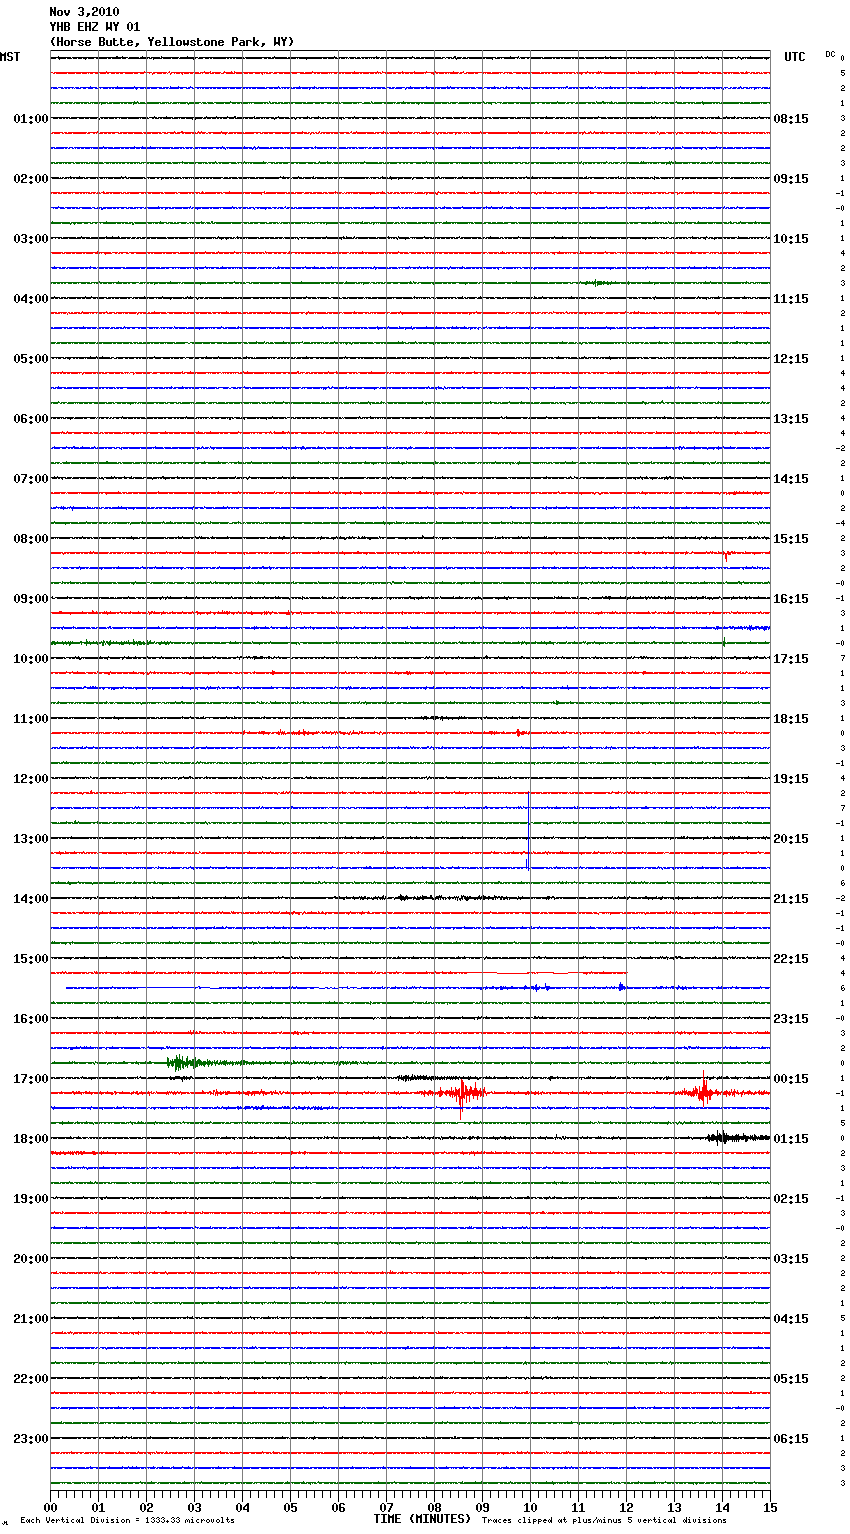
Task: Click the 19:15 UTC time label
Action: click(x=791, y=779)
